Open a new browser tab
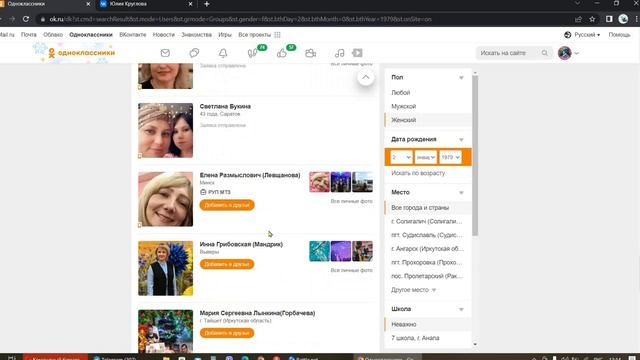 pyautogui.click(x=207, y=4)
